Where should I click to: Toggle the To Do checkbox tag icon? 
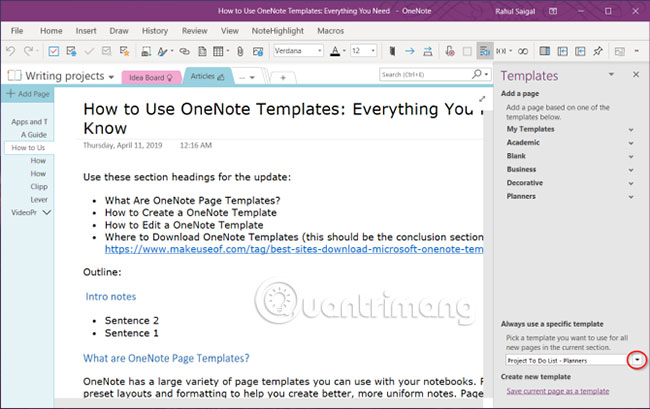pyautogui.click(x=53, y=51)
